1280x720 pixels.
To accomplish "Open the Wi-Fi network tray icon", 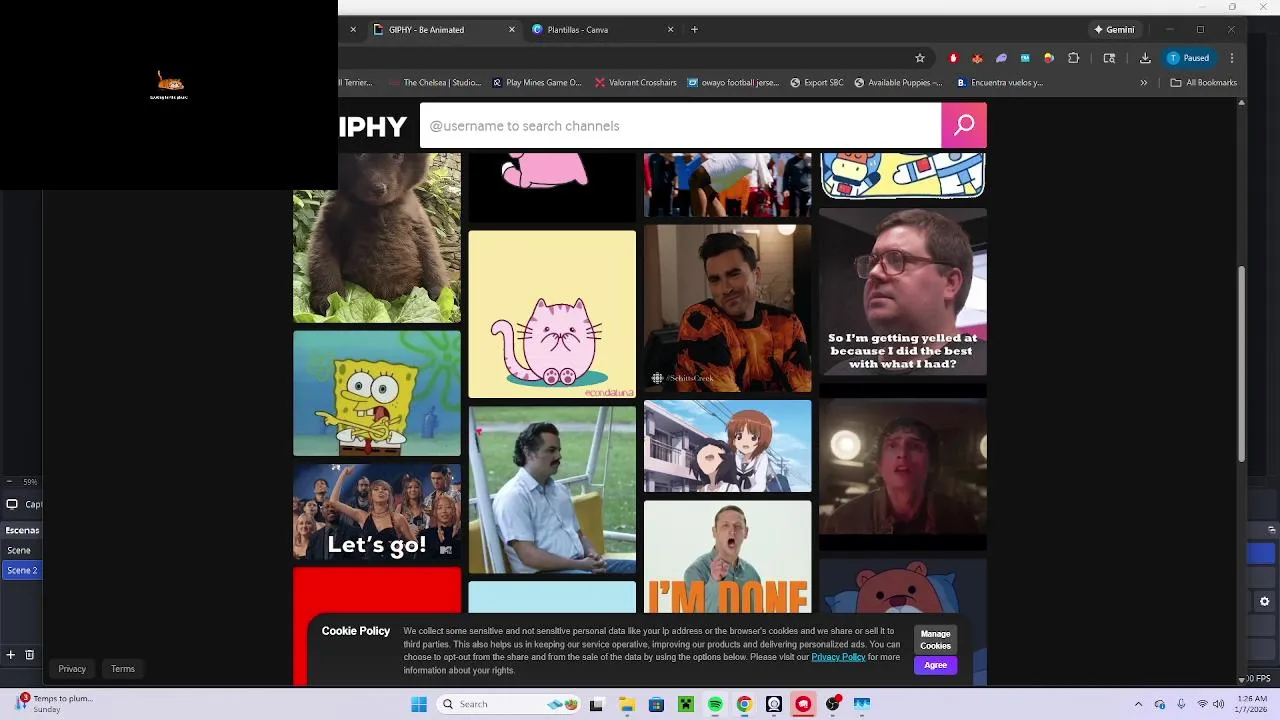I will click(x=1202, y=704).
